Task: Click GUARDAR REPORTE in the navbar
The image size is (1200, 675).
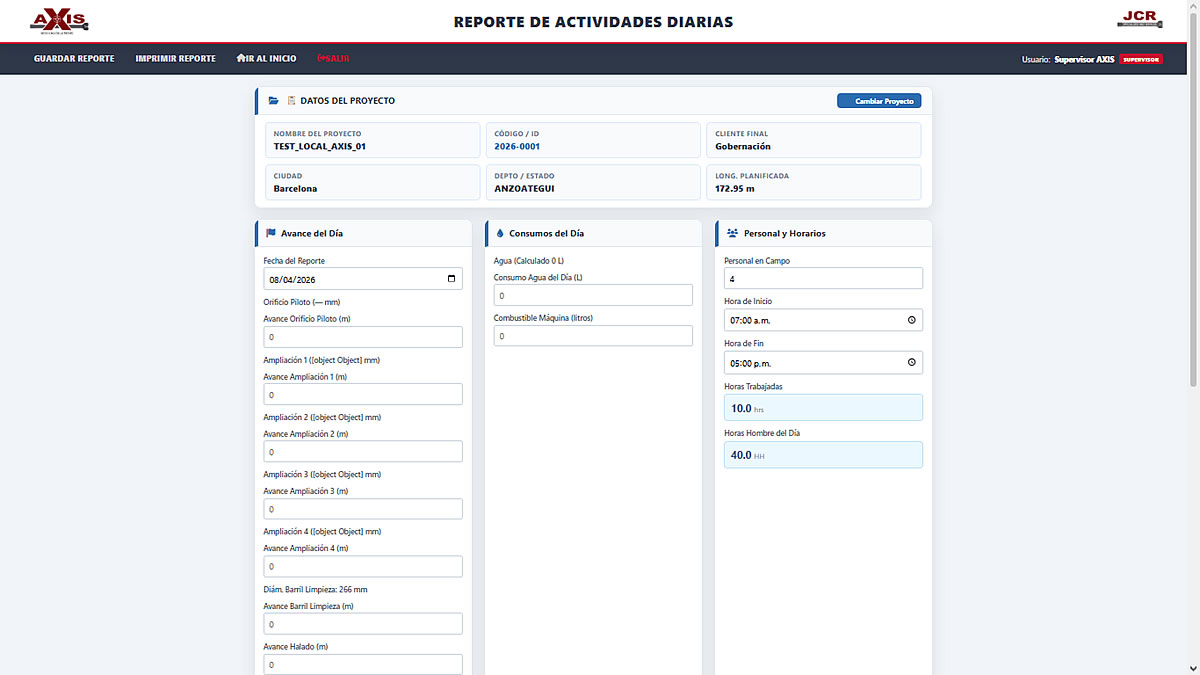Action: 74,58
